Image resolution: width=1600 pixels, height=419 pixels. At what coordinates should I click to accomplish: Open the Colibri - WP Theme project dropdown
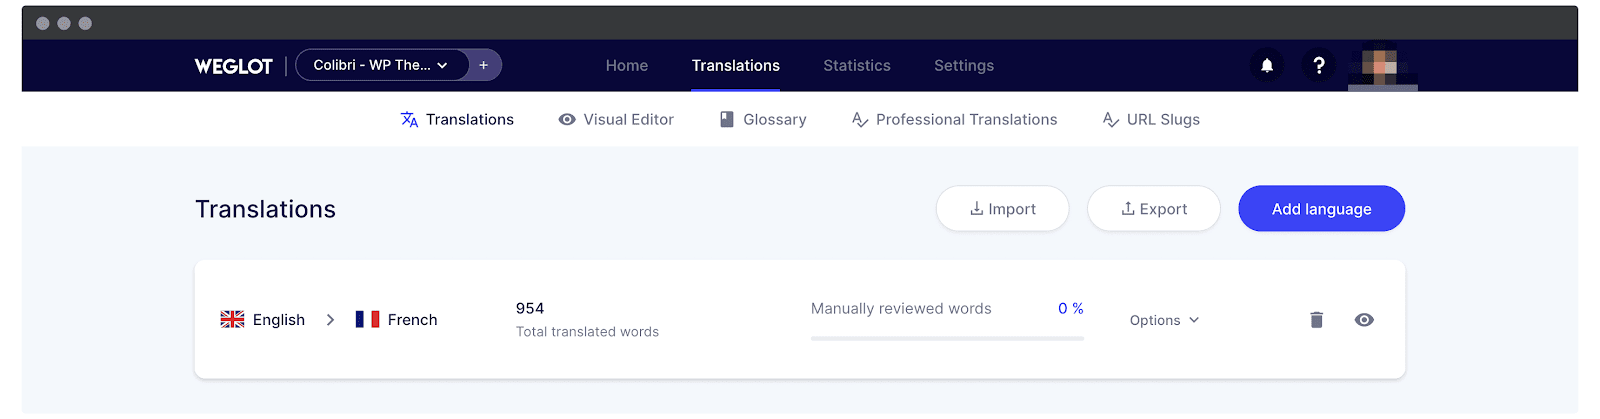[382, 65]
